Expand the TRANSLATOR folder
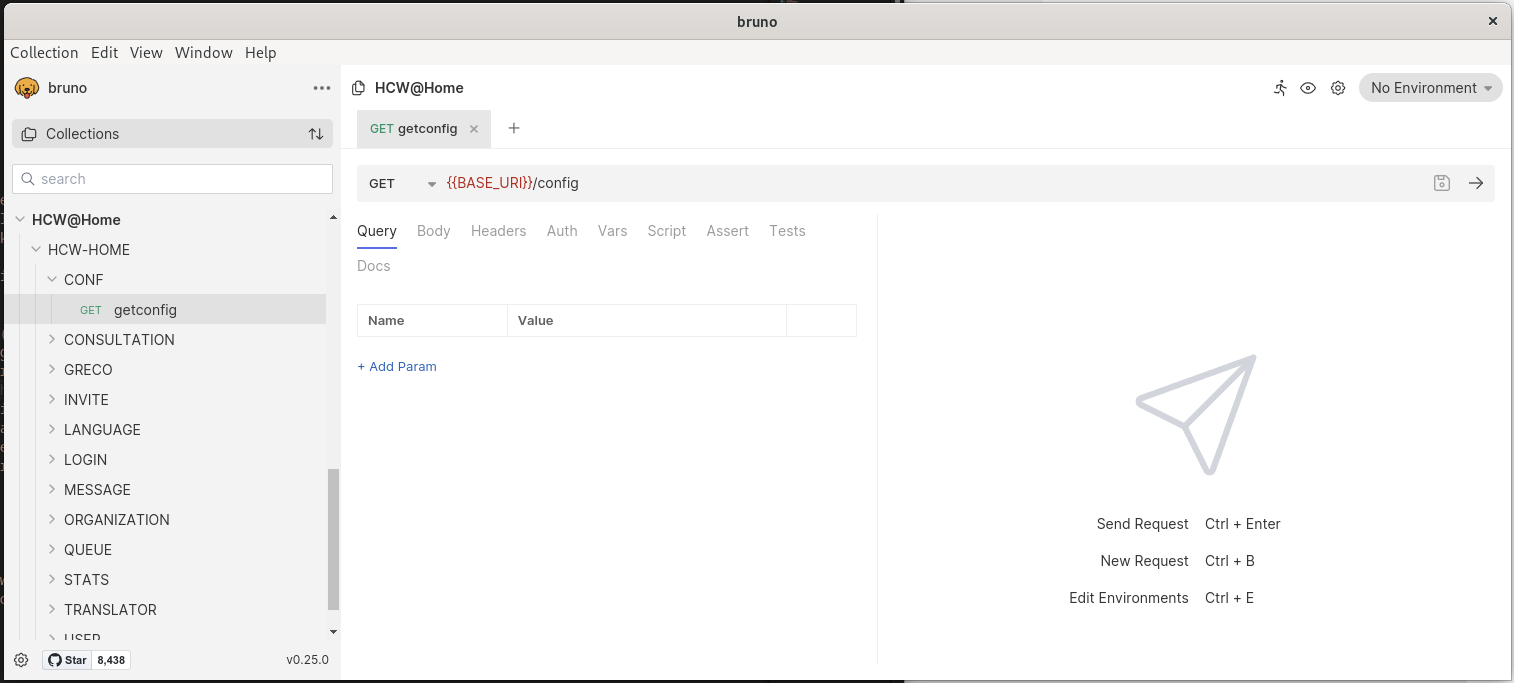The width and height of the screenshot is (1514, 683). (x=52, y=610)
